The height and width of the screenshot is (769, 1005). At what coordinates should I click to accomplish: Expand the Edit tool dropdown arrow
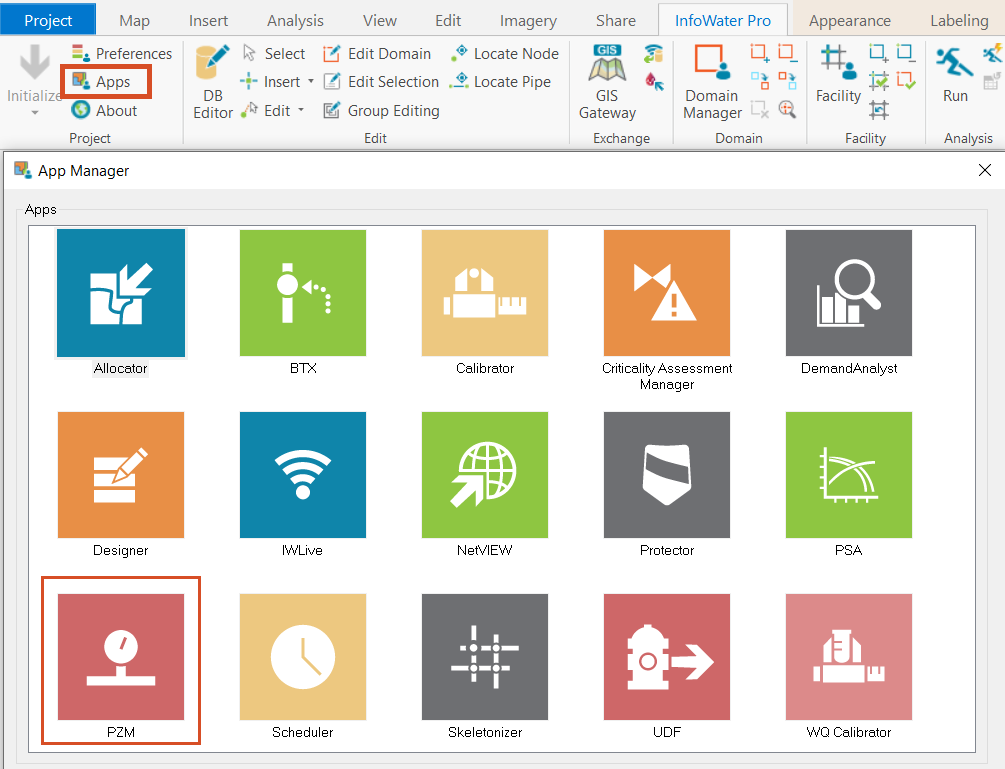301,110
